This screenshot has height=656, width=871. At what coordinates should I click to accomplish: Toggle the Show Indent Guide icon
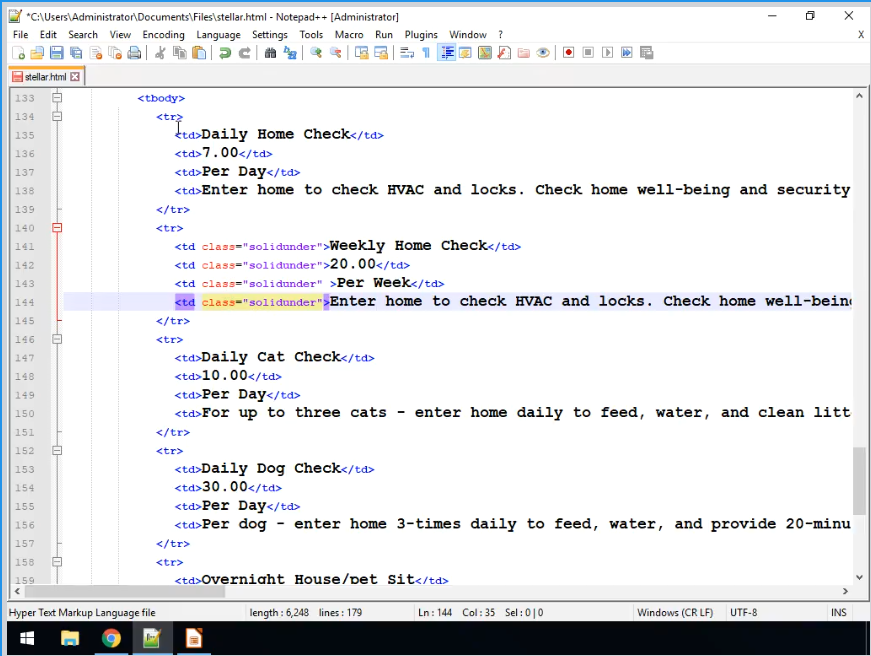click(x=446, y=53)
